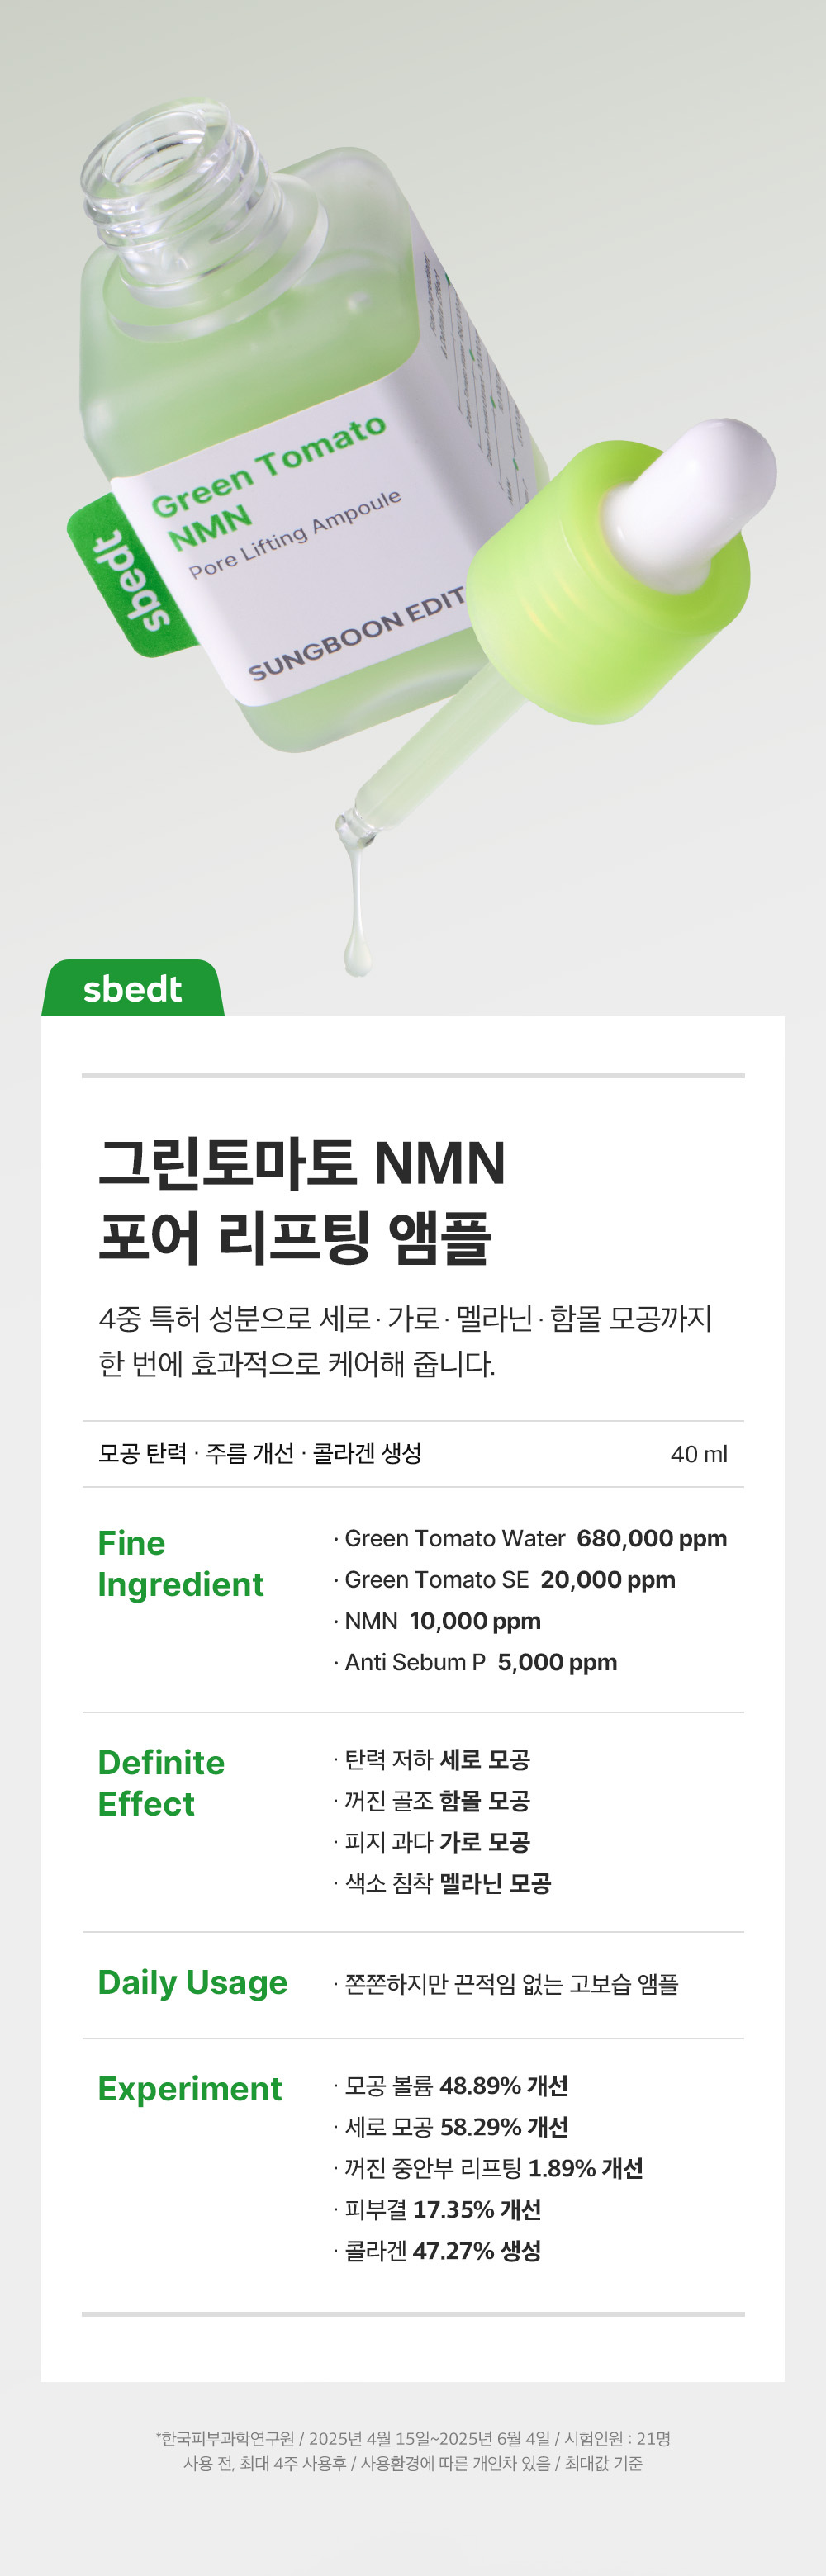Select the Daily Usage heading
Image resolution: width=826 pixels, height=2576 pixels.
pos(192,1982)
